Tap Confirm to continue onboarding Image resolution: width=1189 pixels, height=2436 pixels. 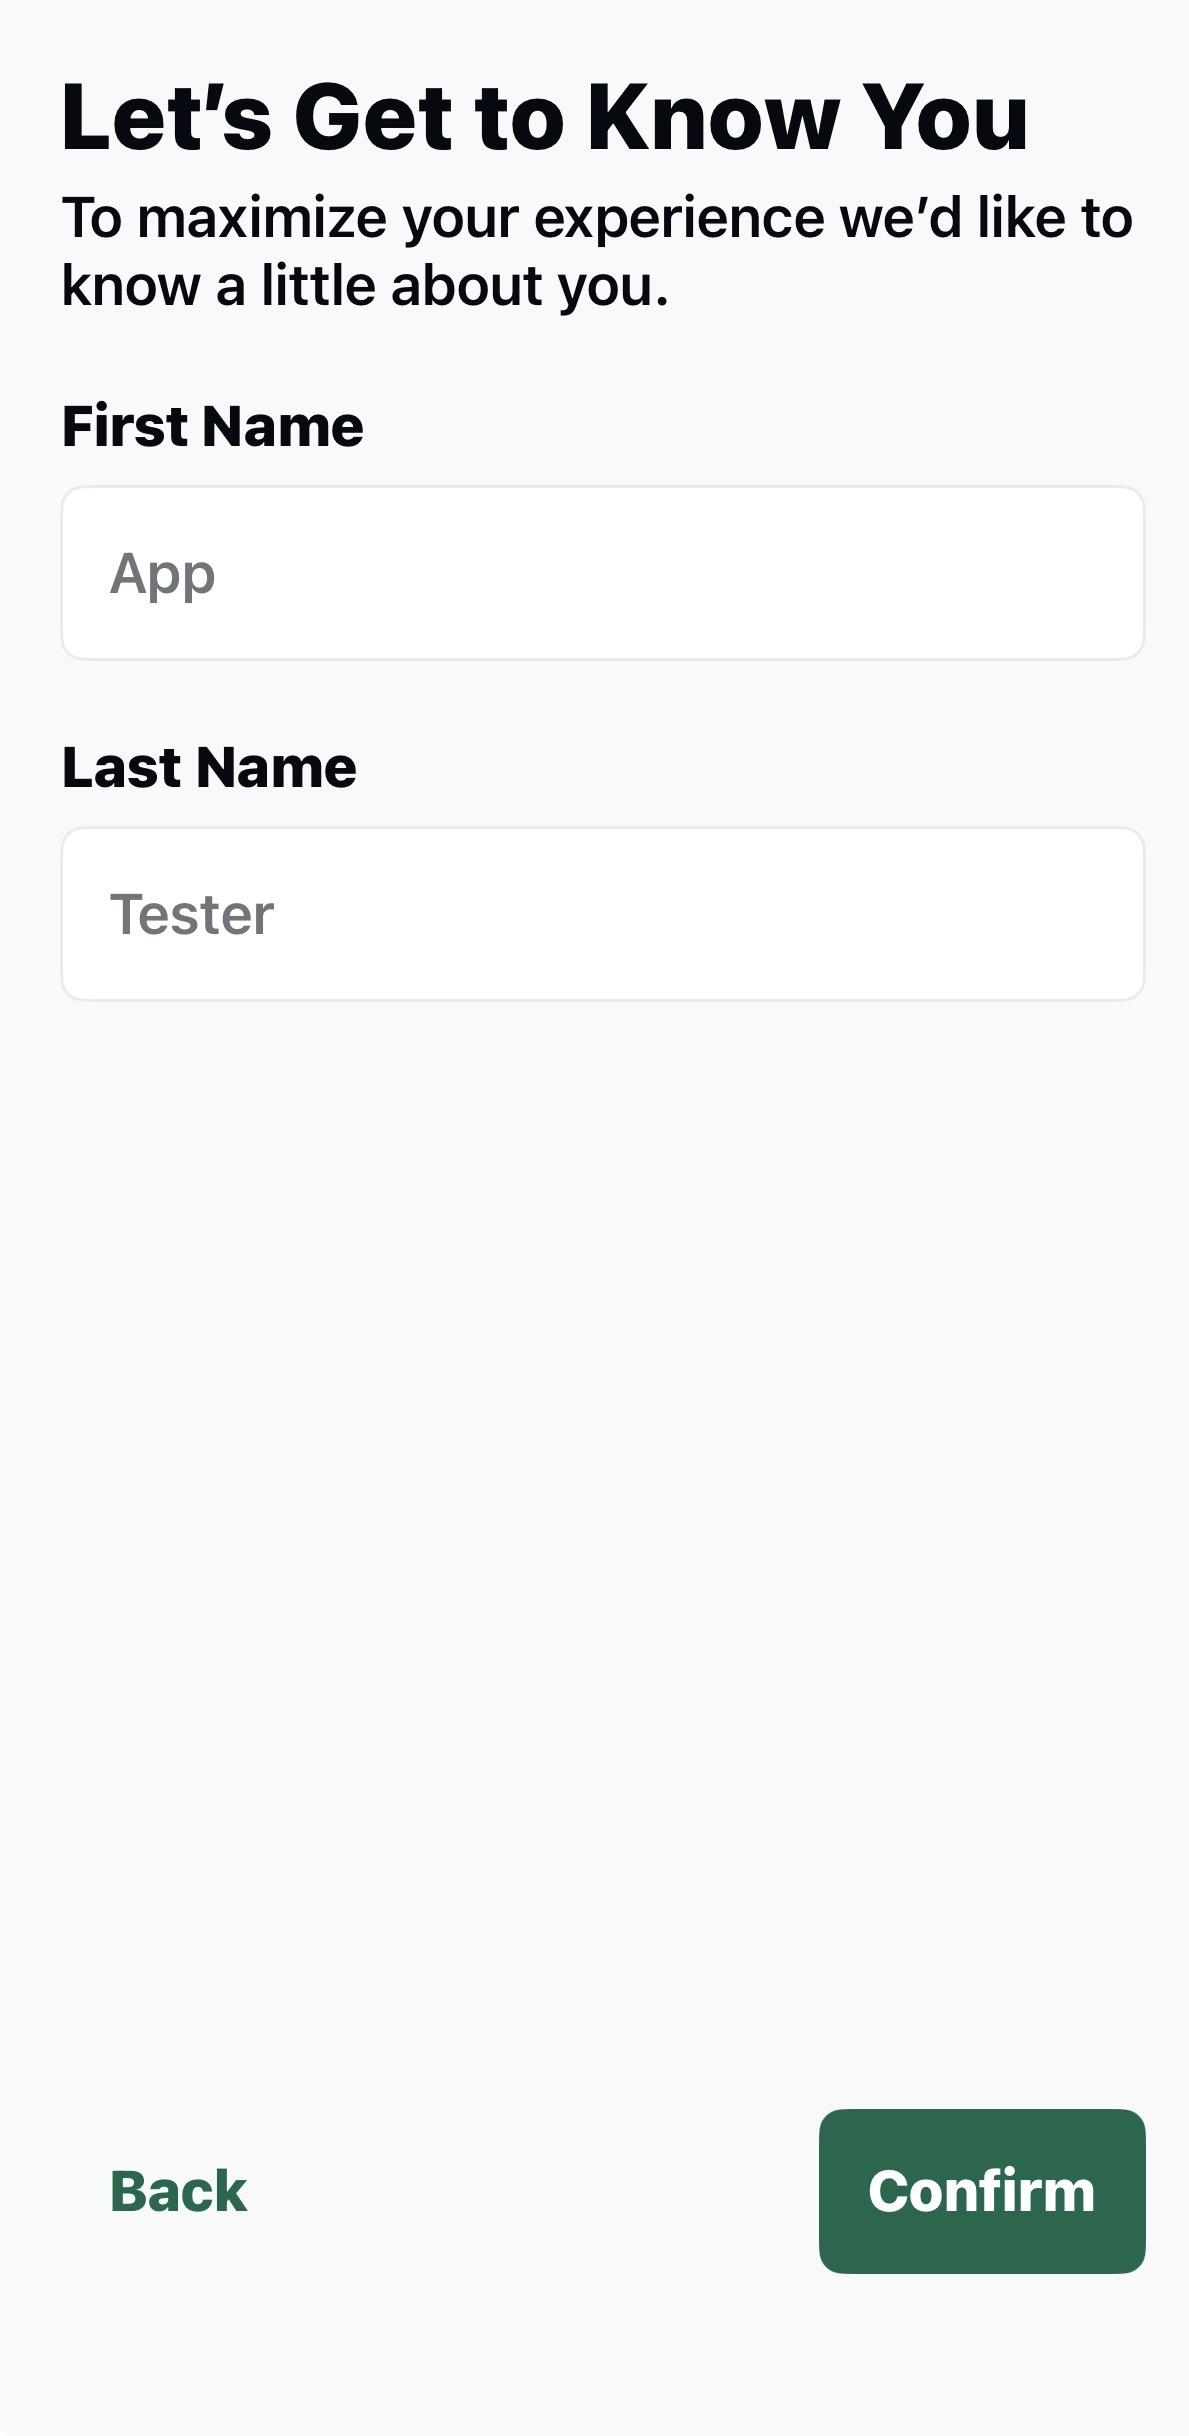(981, 2191)
